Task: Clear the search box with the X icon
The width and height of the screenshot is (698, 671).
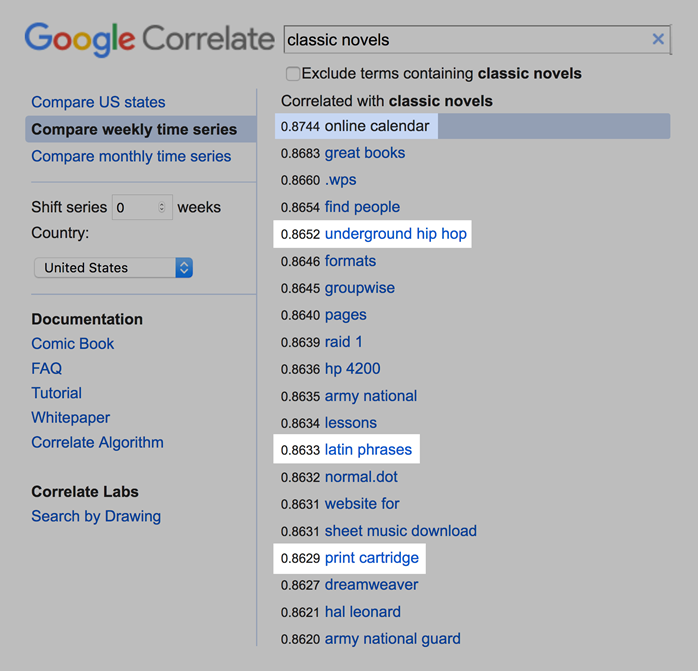Action: (658, 39)
